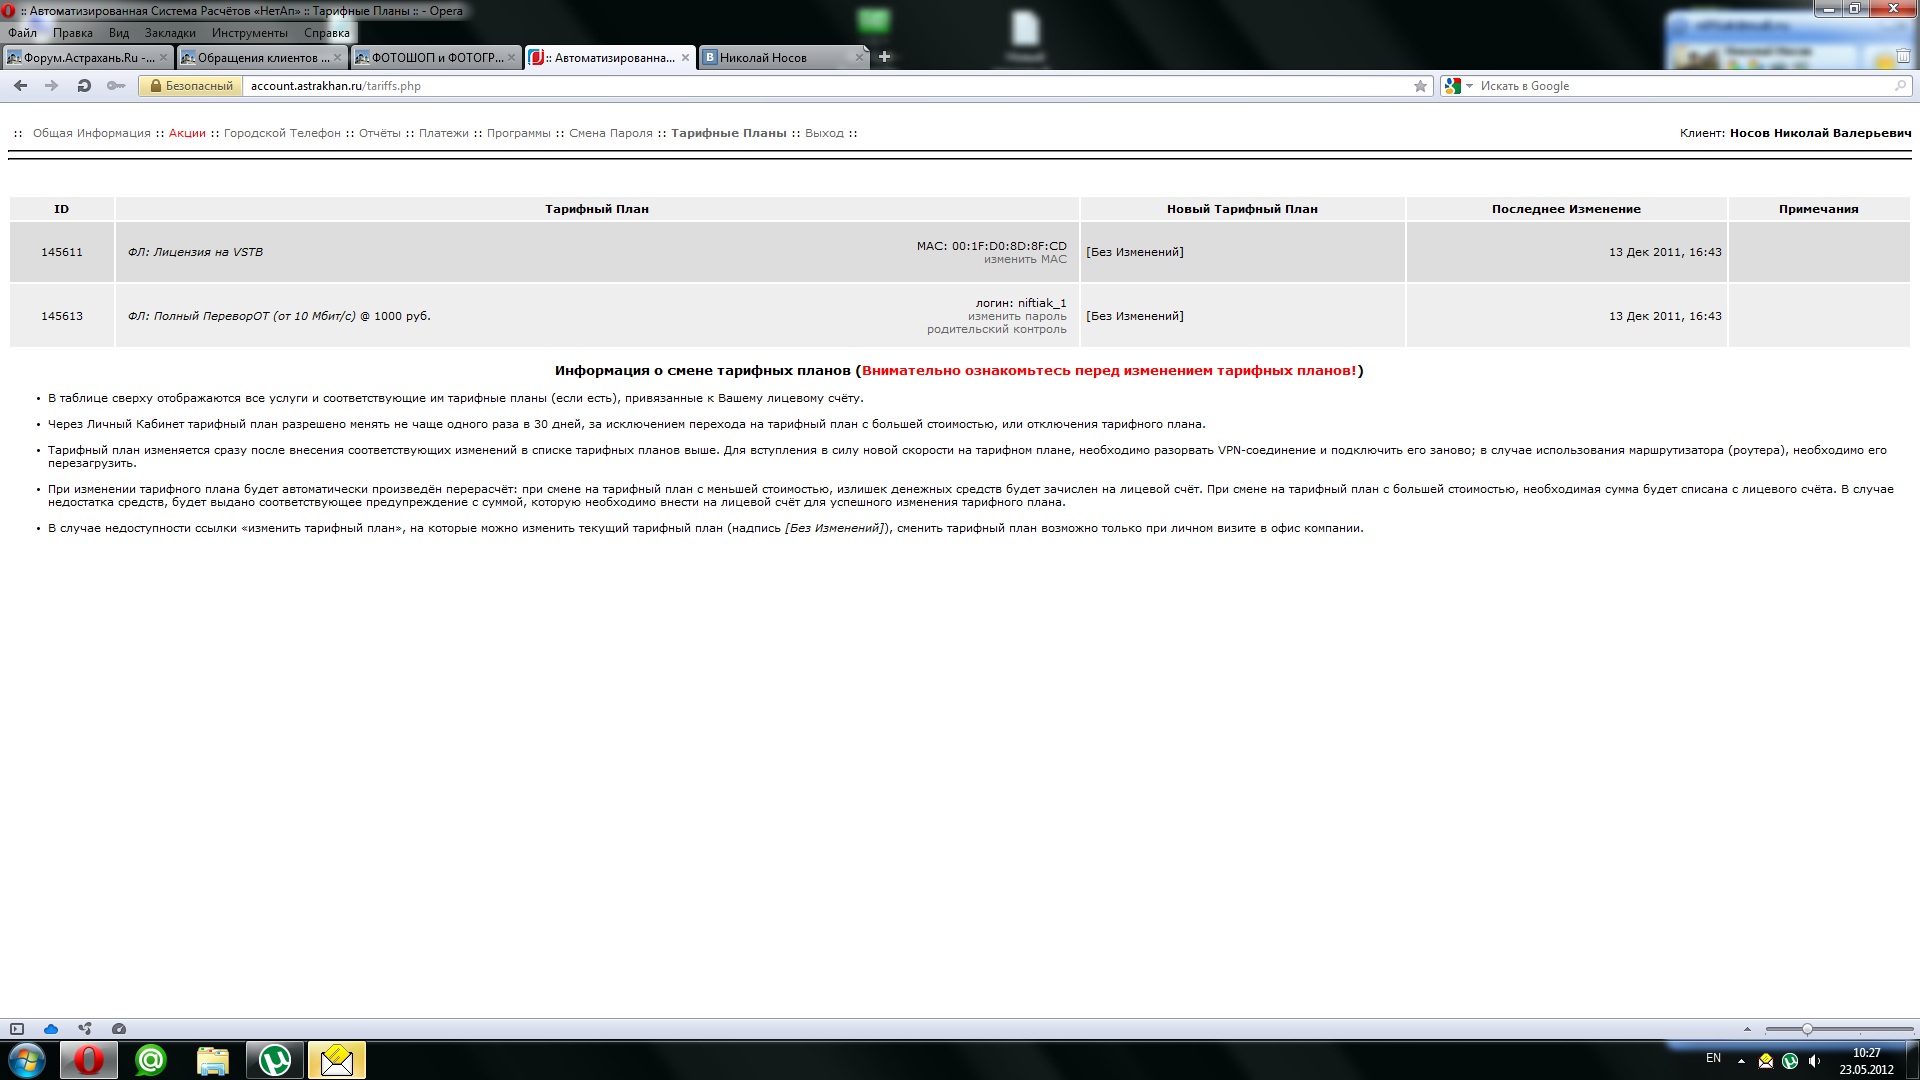Toggle Opera Turbo speedometer icon
The image size is (1920, 1080).
pyautogui.click(x=119, y=1029)
